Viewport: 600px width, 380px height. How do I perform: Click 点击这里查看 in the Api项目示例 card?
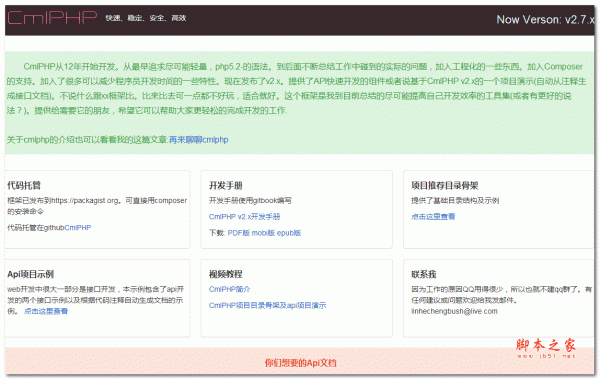click(46, 311)
